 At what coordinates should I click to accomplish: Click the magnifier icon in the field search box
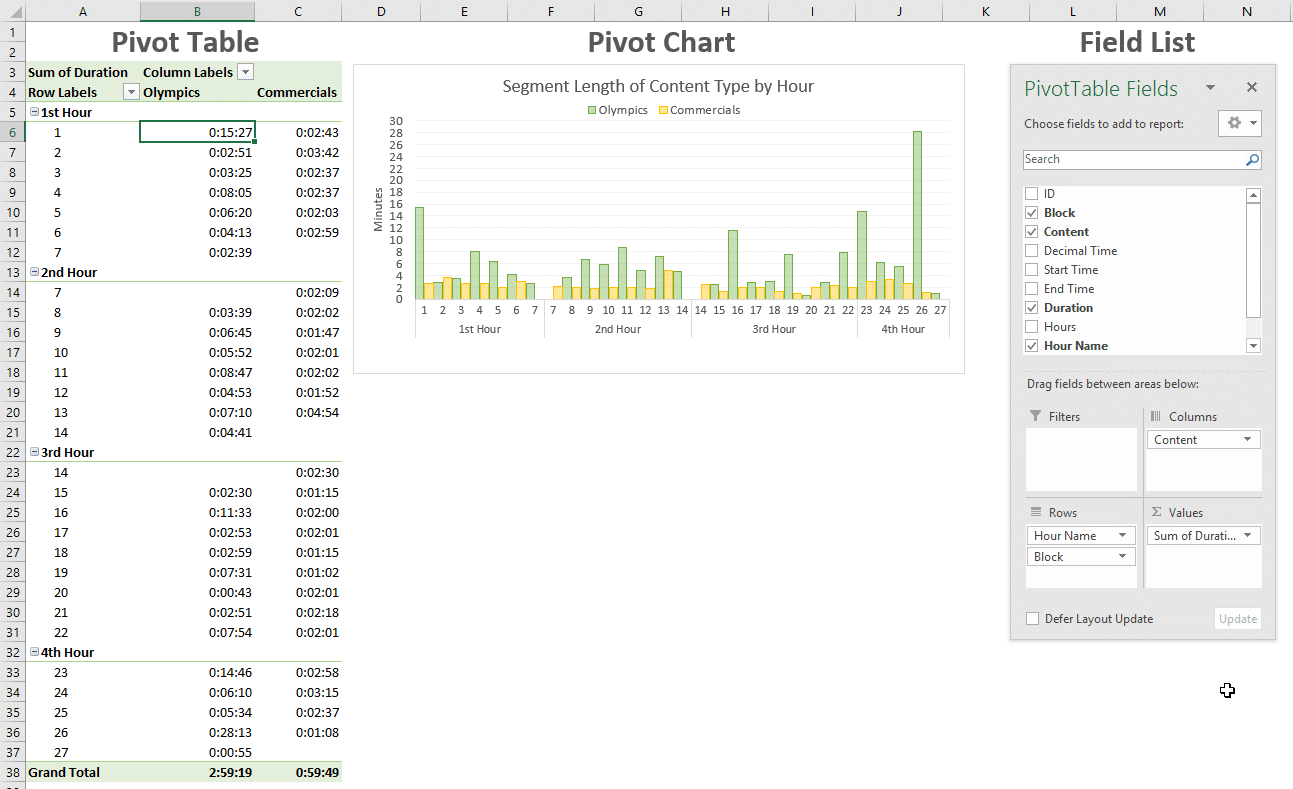1252,160
